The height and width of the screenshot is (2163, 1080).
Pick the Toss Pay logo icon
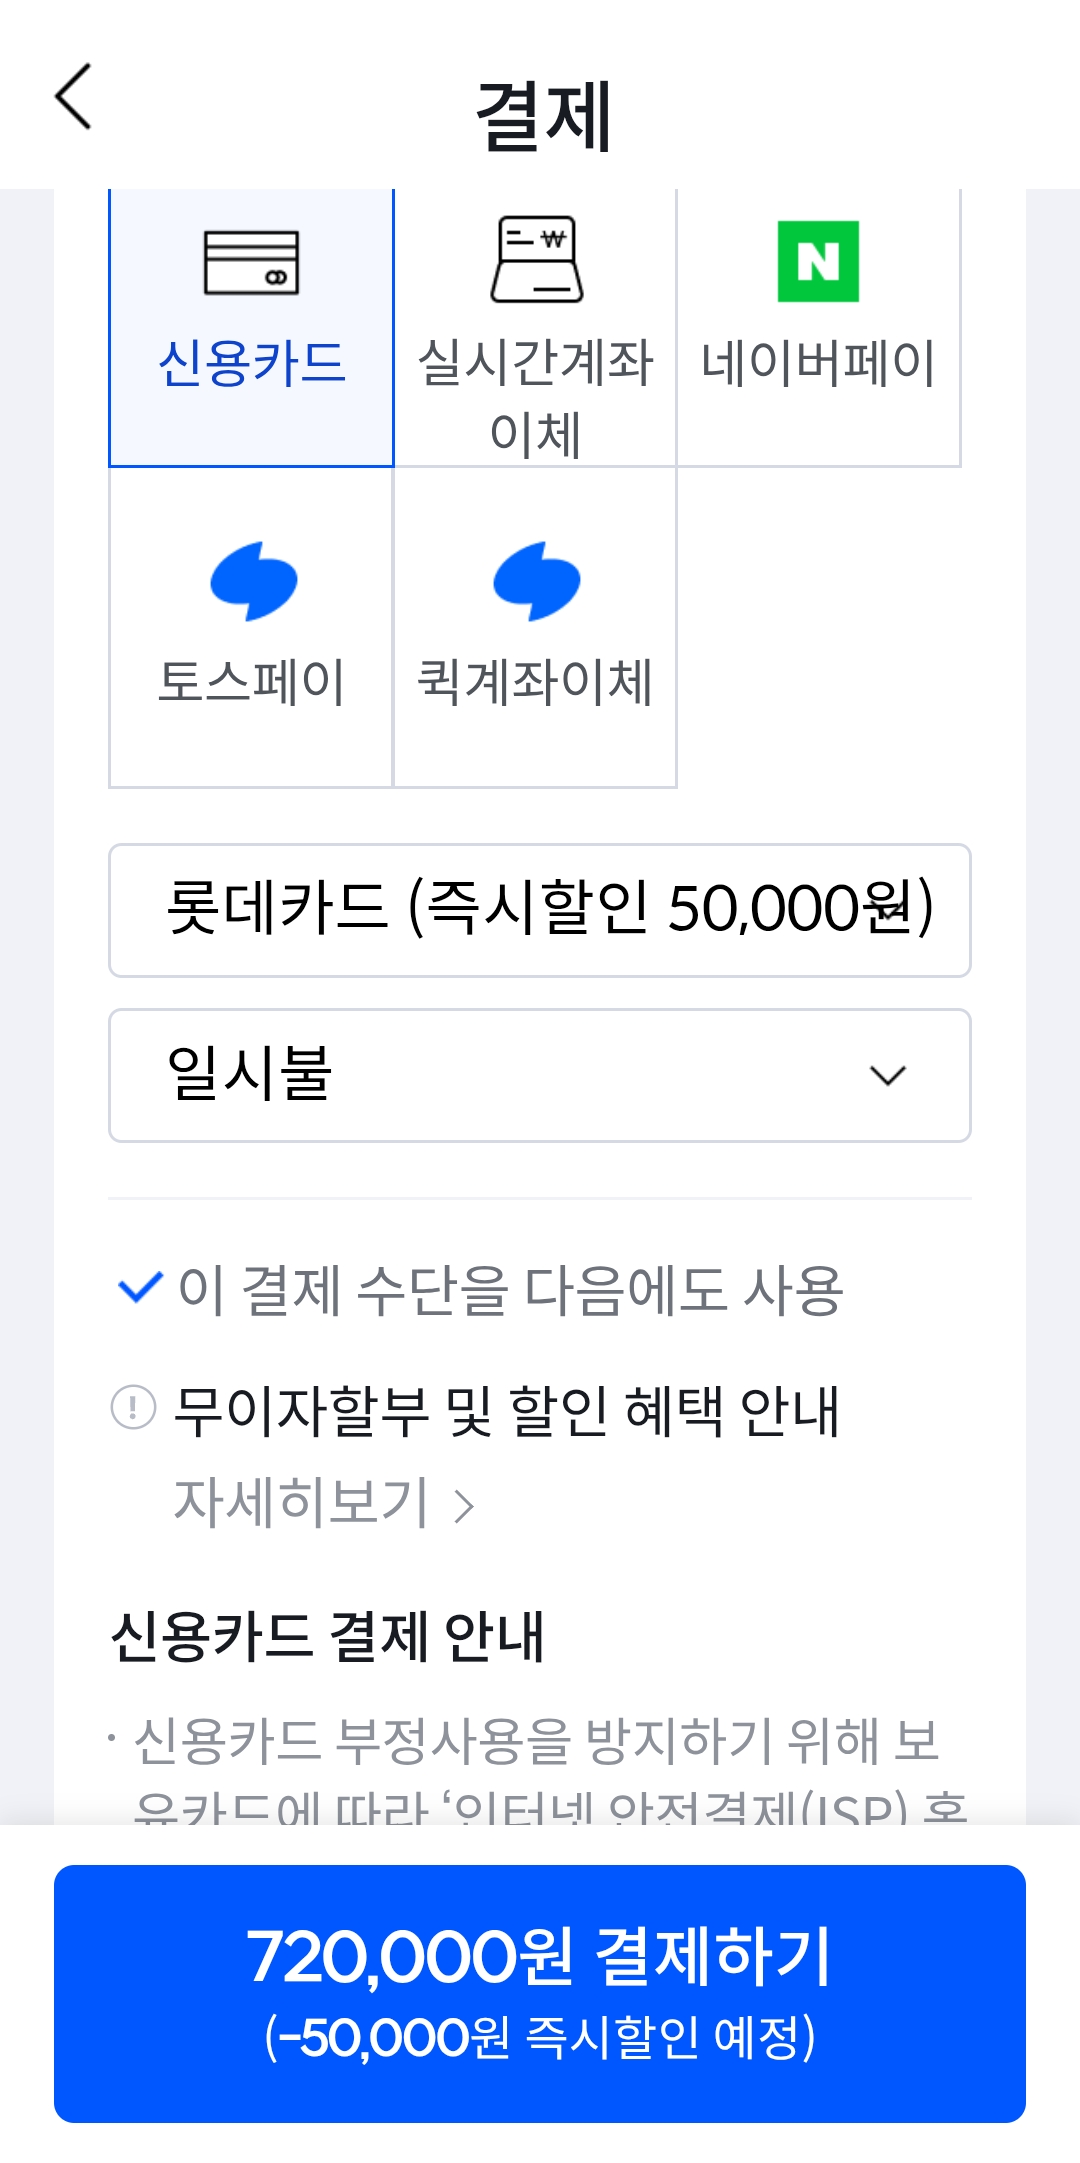(x=253, y=581)
